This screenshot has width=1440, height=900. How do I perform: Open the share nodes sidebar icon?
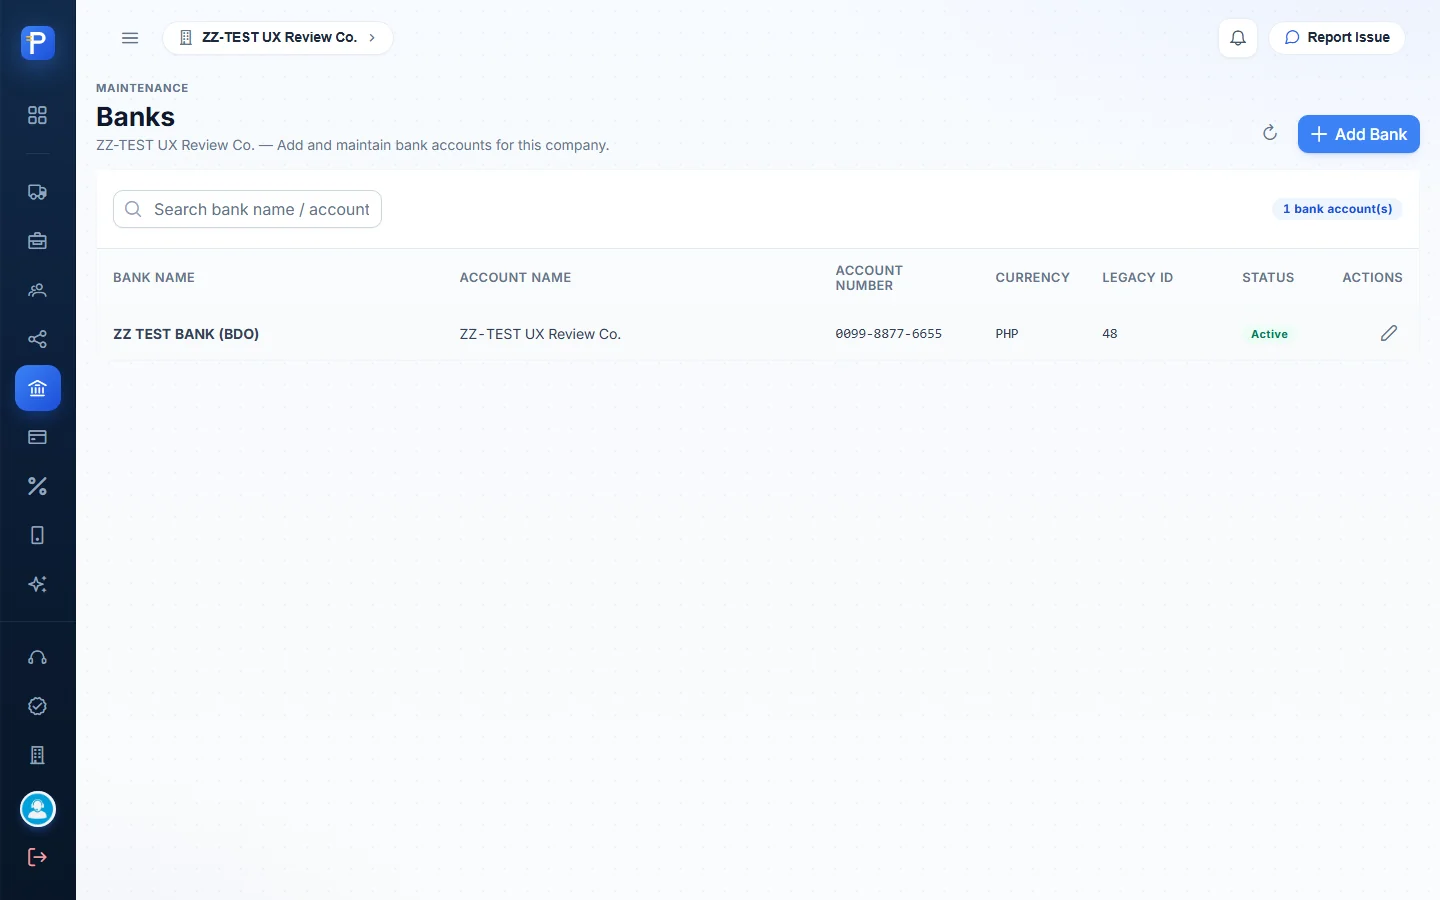37,339
